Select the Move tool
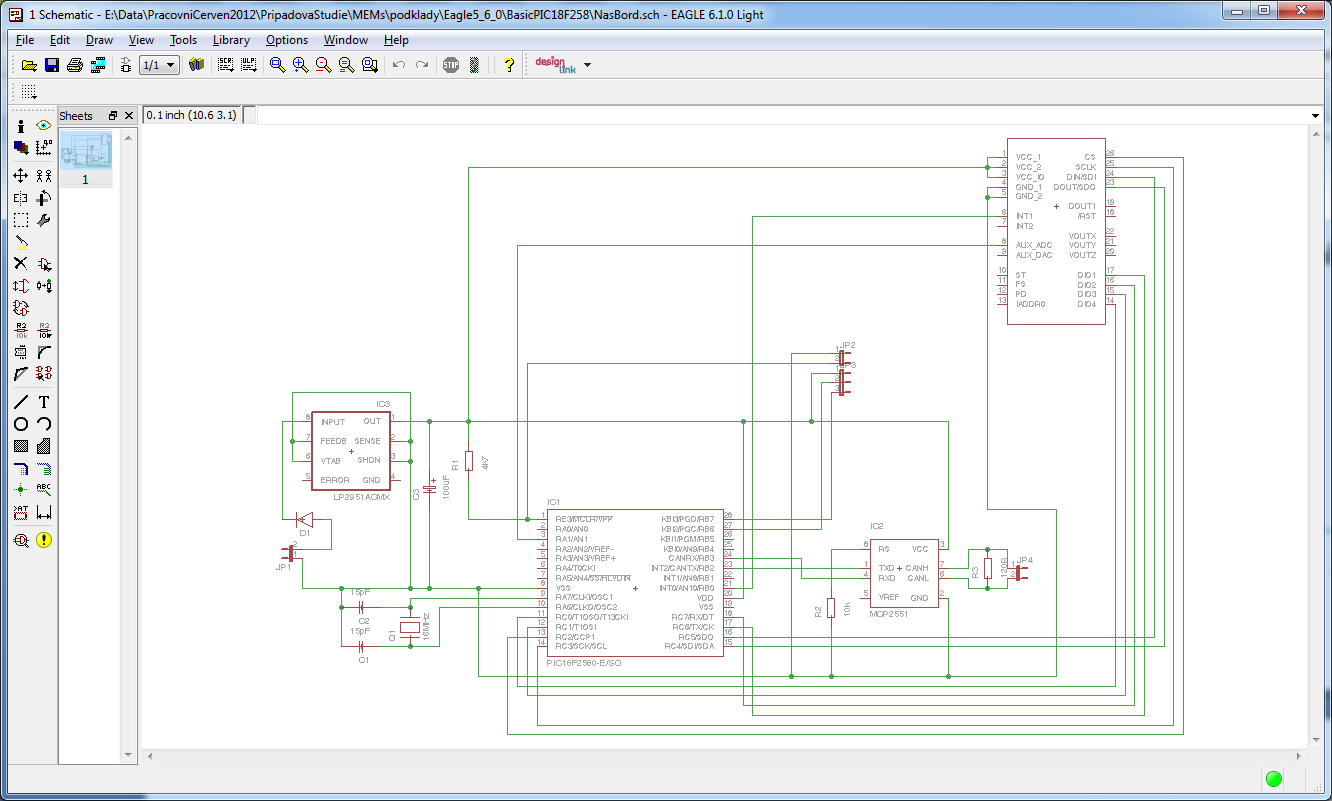 21,175
